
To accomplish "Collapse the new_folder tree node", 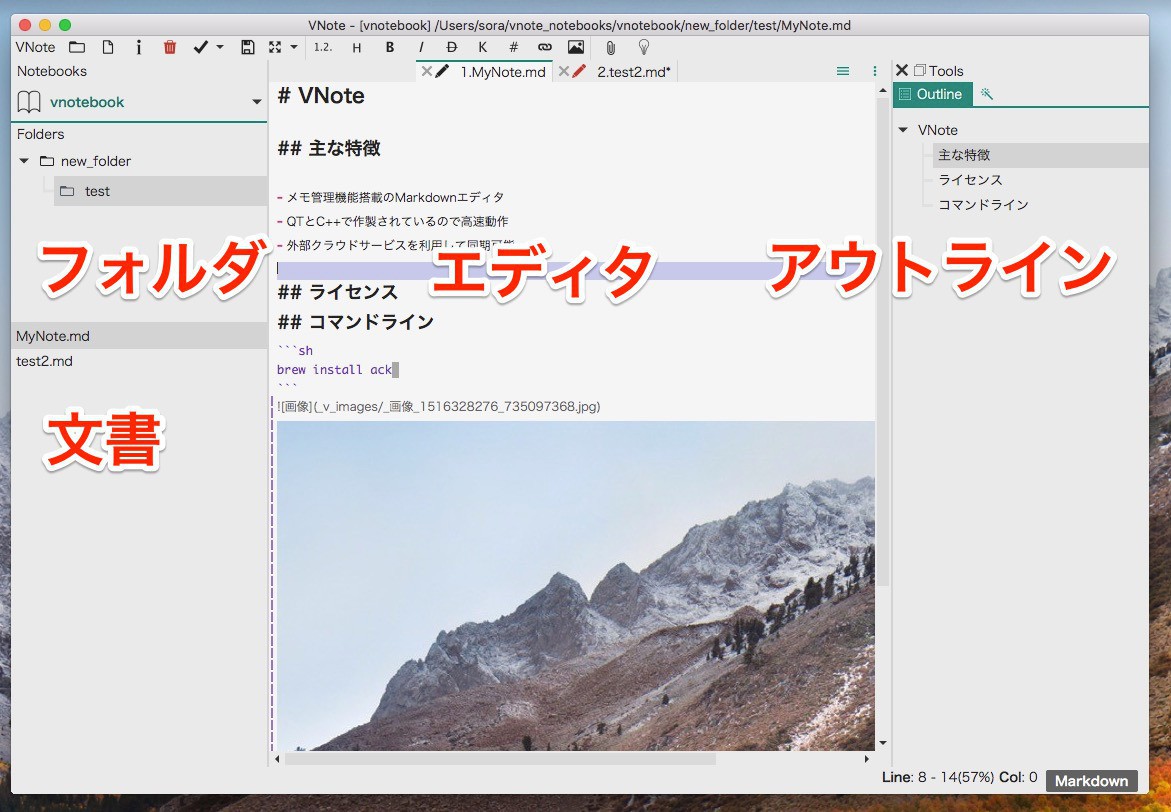I will (x=24, y=161).
